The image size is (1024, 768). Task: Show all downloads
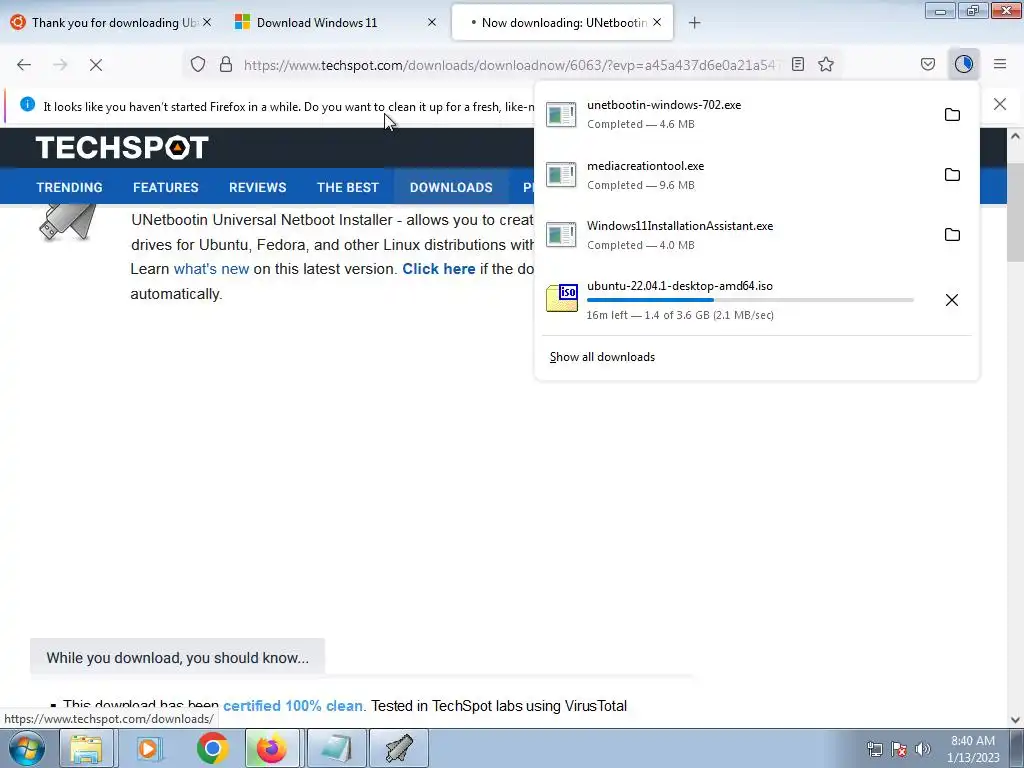coord(602,357)
